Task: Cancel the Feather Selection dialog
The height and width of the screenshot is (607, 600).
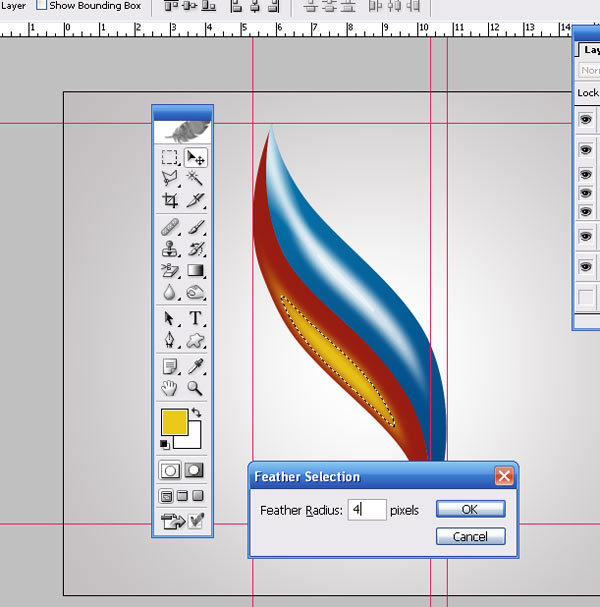Action: [x=470, y=537]
